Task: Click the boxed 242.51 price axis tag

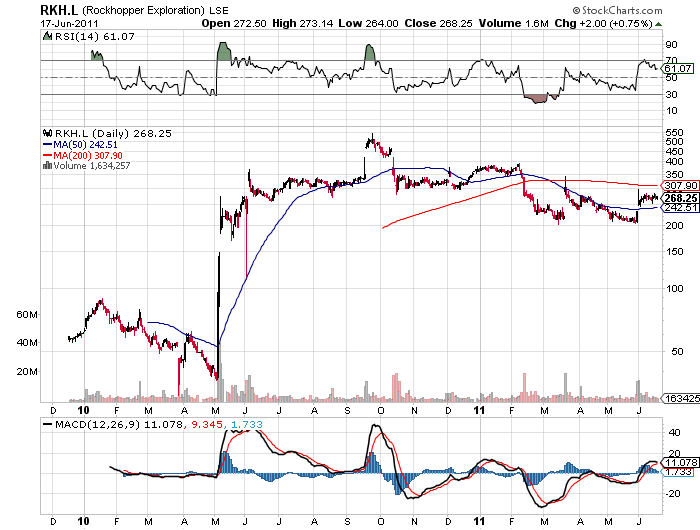Action: tap(681, 208)
